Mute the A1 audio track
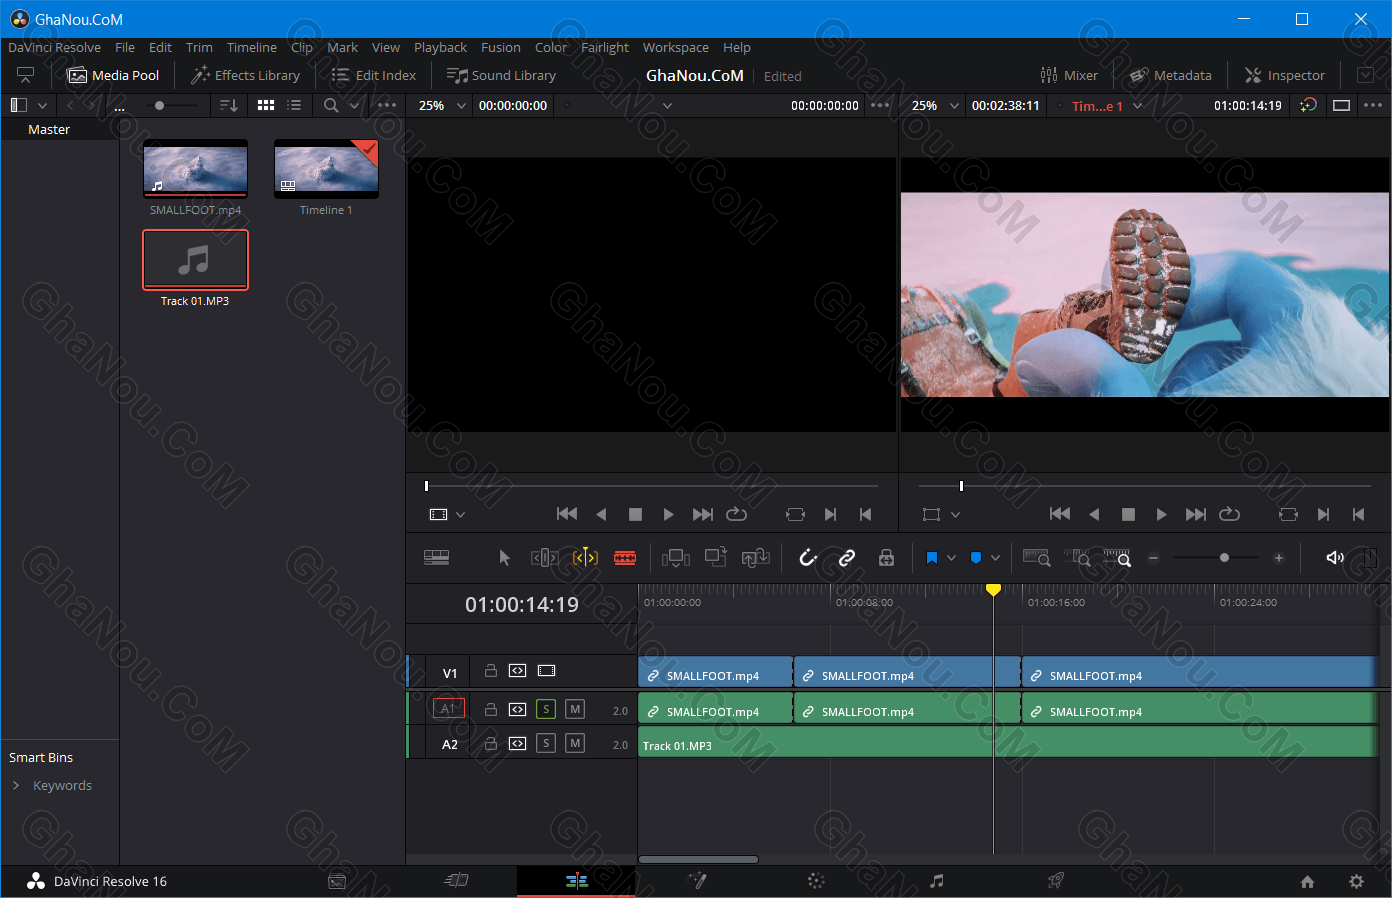Viewport: 1392px width, 898px height. click(x=575, y=709)
